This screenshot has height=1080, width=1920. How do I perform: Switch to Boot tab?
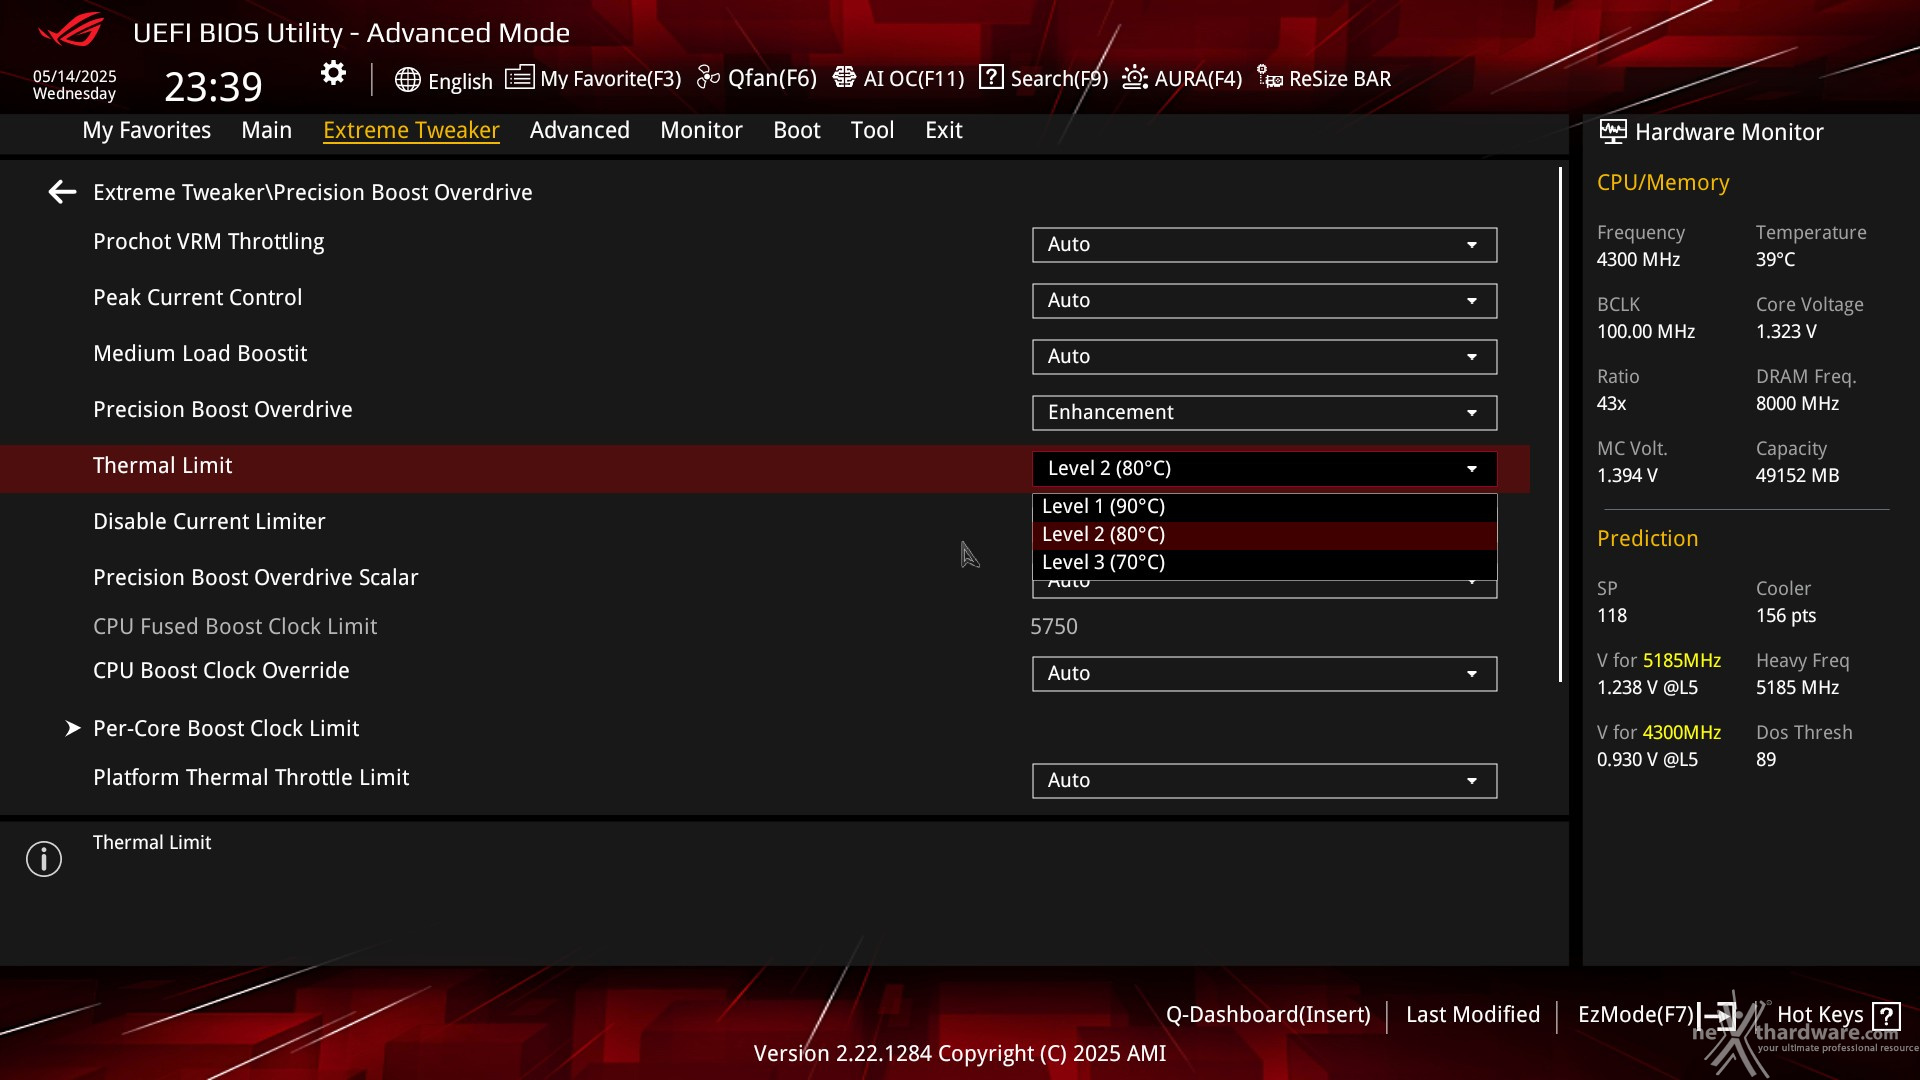pyautogui.click(x=797, y=130)
